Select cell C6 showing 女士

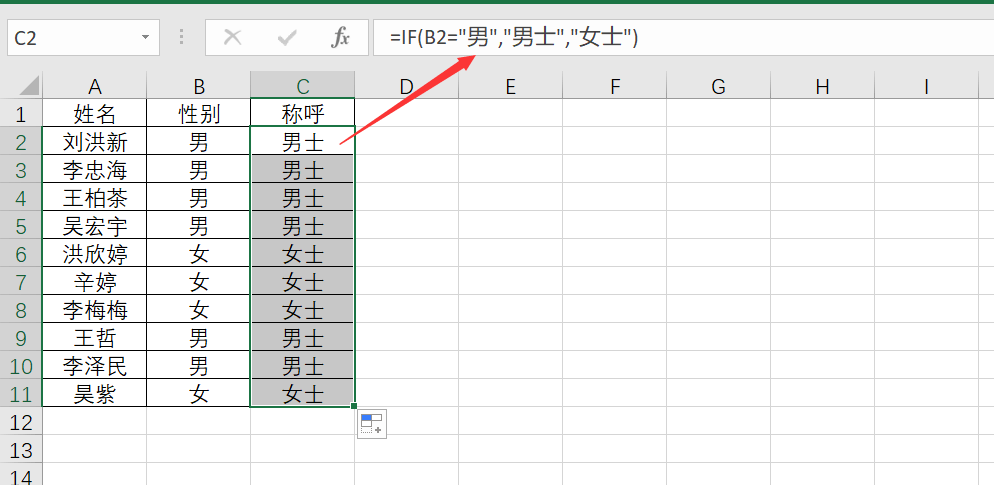302,254
